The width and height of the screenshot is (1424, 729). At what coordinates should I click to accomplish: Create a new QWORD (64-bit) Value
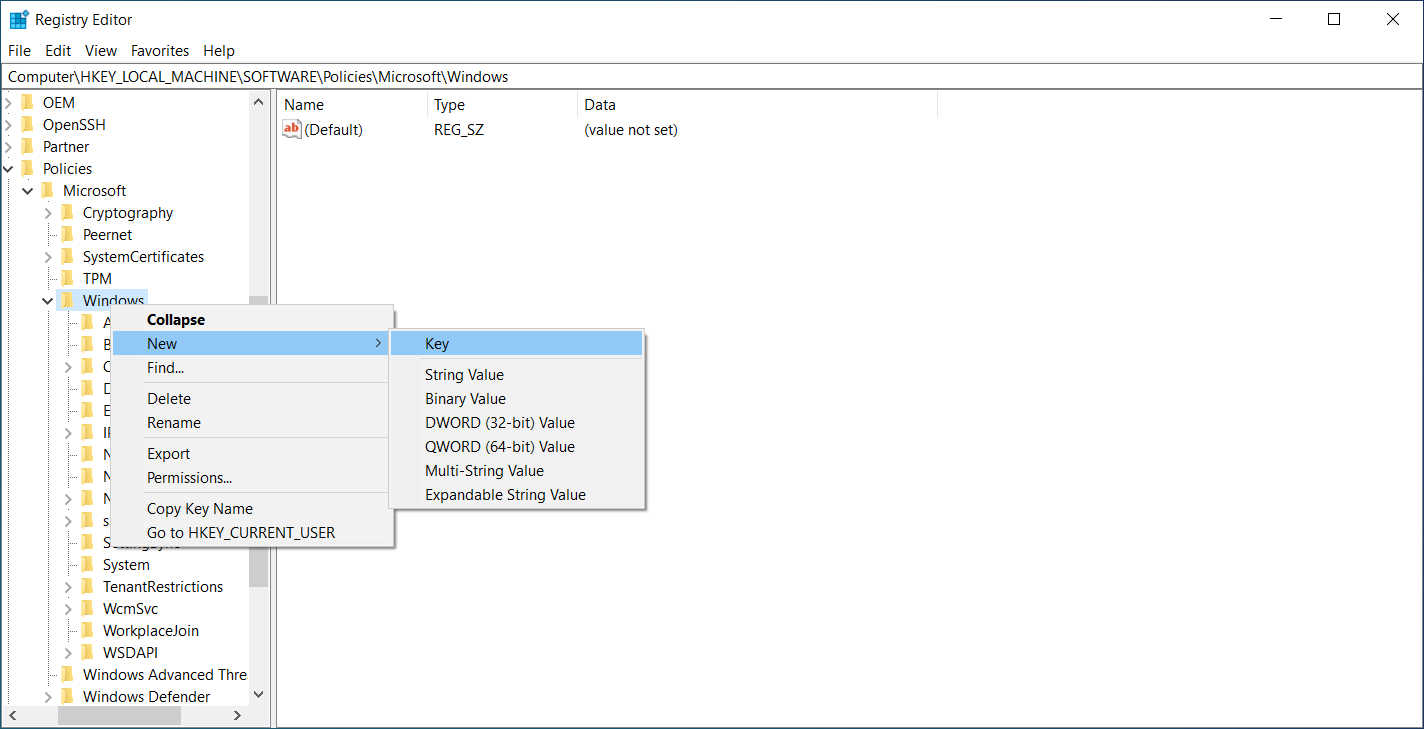[x=517, y=446]
